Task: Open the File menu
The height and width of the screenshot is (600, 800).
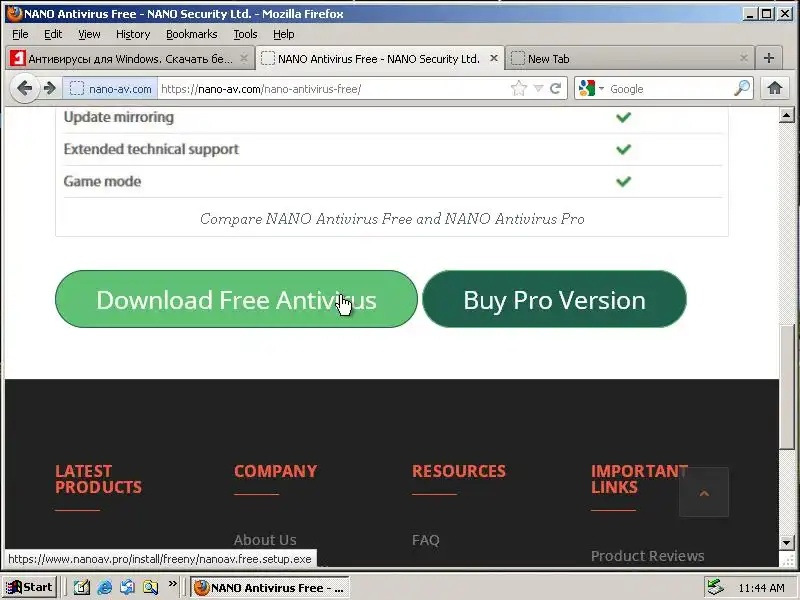Action: pos(20,34)
